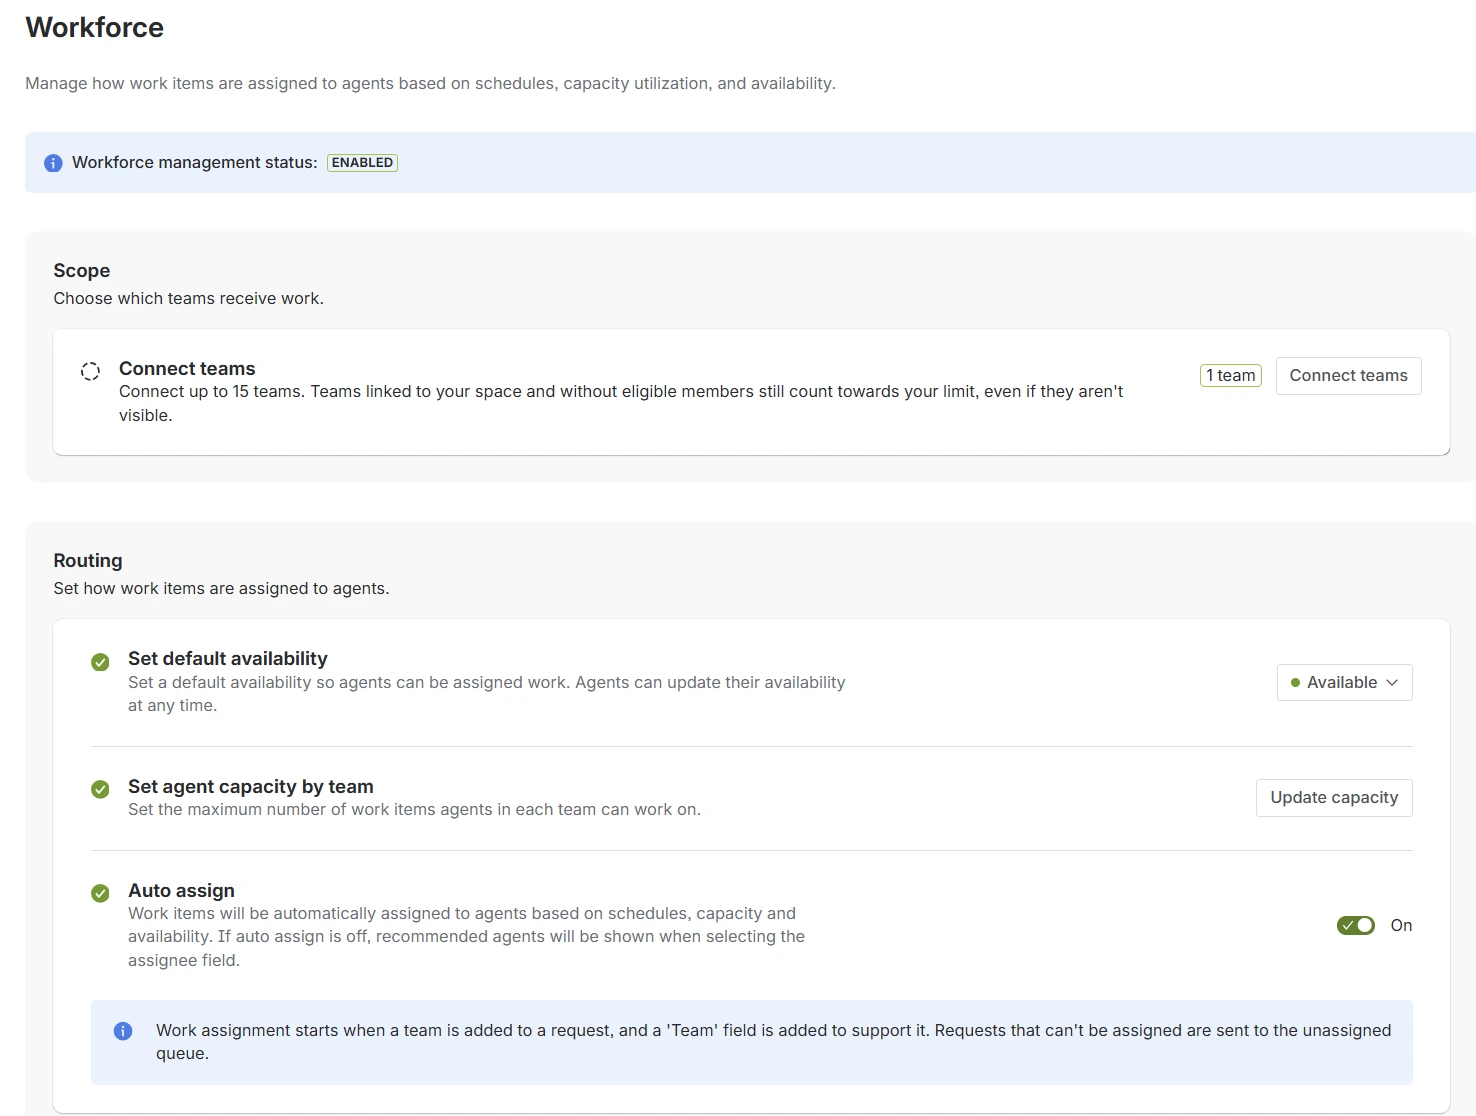1476x1116 pixels.
Task: Click the 1 team badge
Action: click(x=1231, y=376)
